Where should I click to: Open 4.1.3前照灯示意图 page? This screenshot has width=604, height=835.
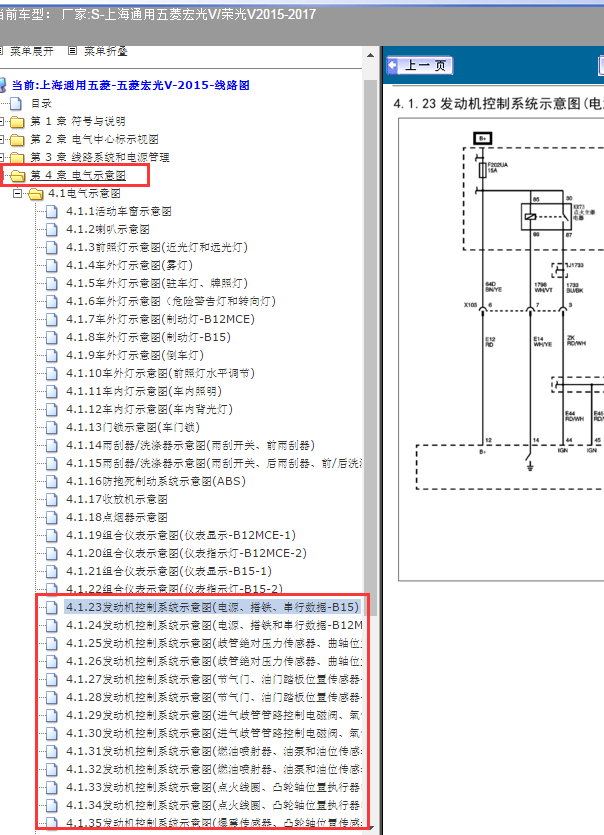pyautogui.click(x=157, y=248)
